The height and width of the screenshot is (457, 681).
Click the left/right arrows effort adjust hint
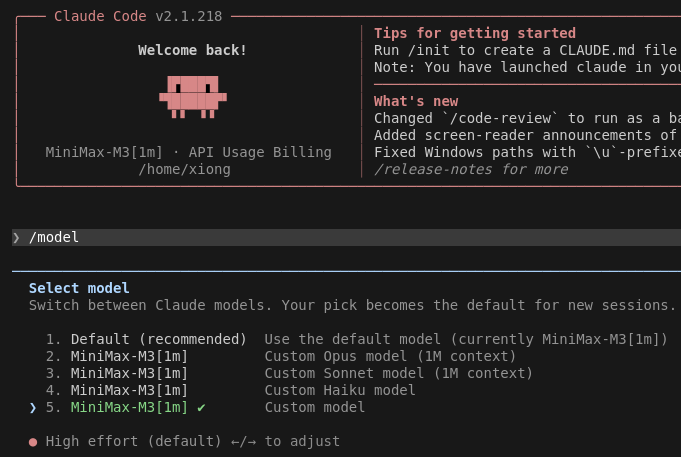click(243, 442)
